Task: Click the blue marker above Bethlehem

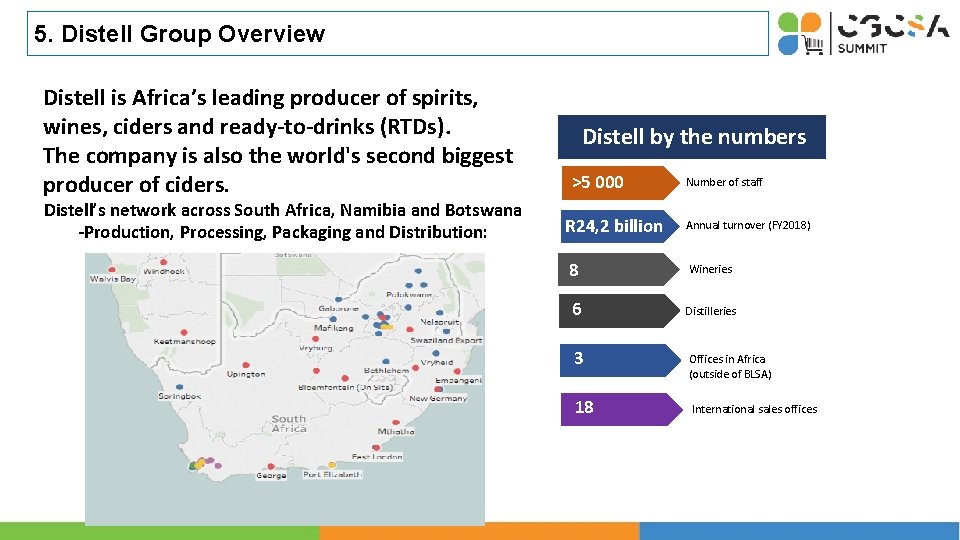Action: point(386,361)
